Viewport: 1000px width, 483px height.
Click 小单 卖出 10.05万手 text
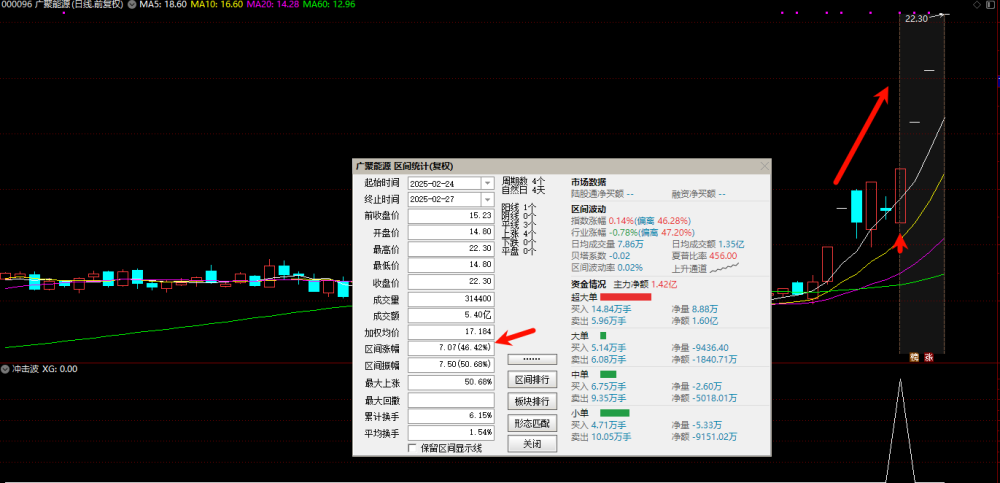coord(601,437)
